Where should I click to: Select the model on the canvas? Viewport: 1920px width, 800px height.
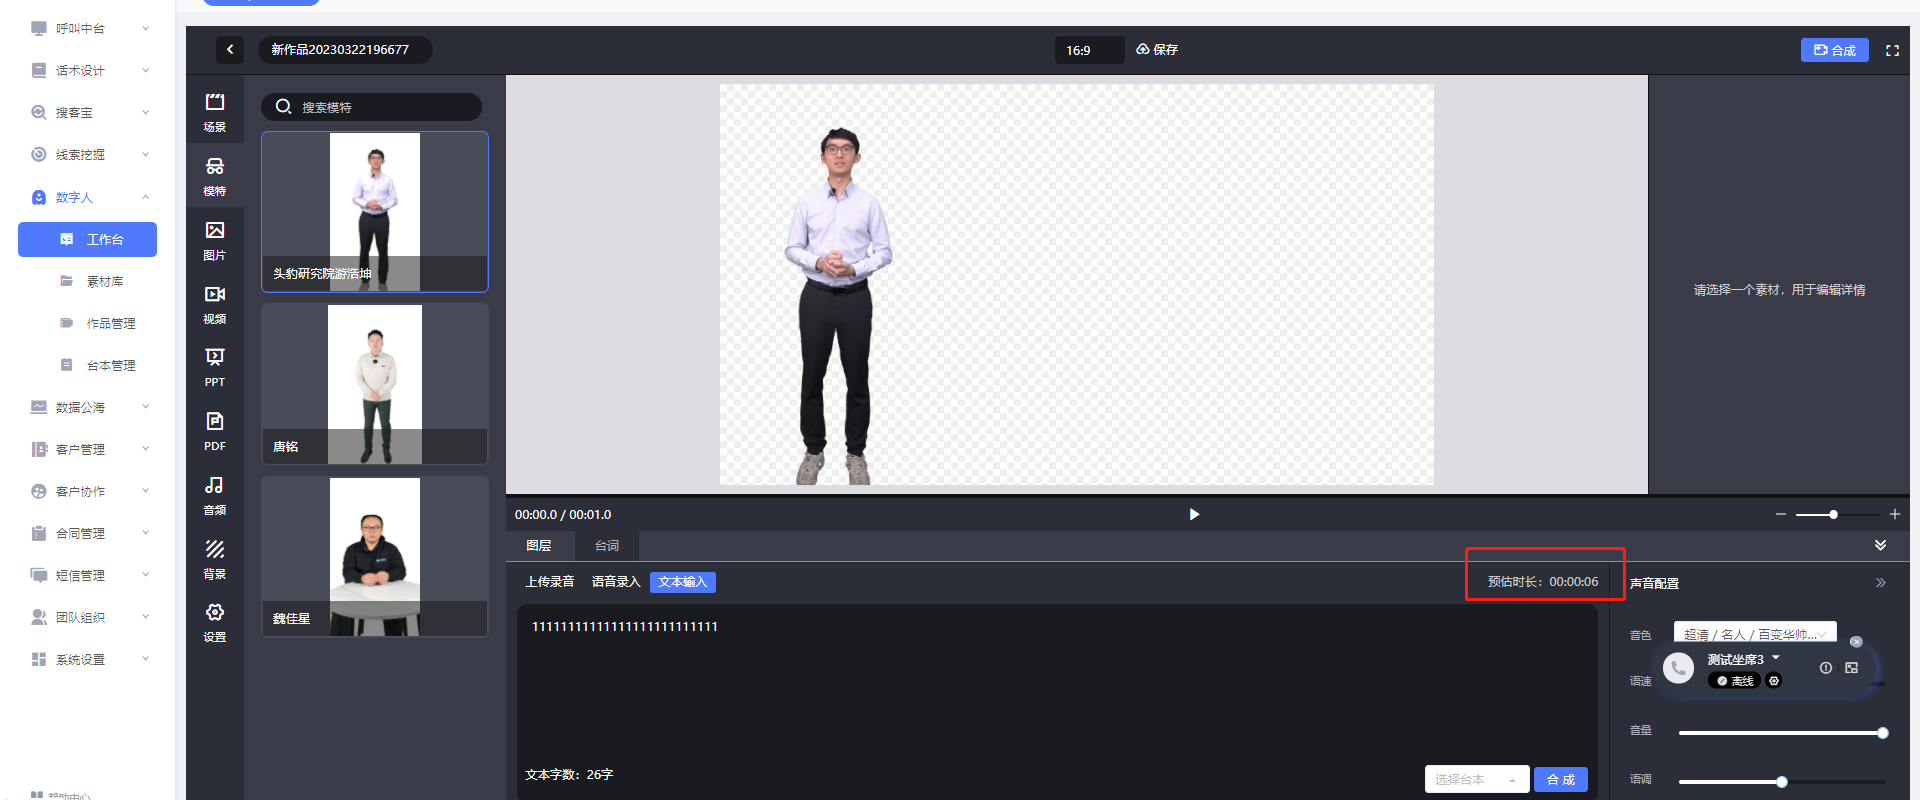[836, 305]
